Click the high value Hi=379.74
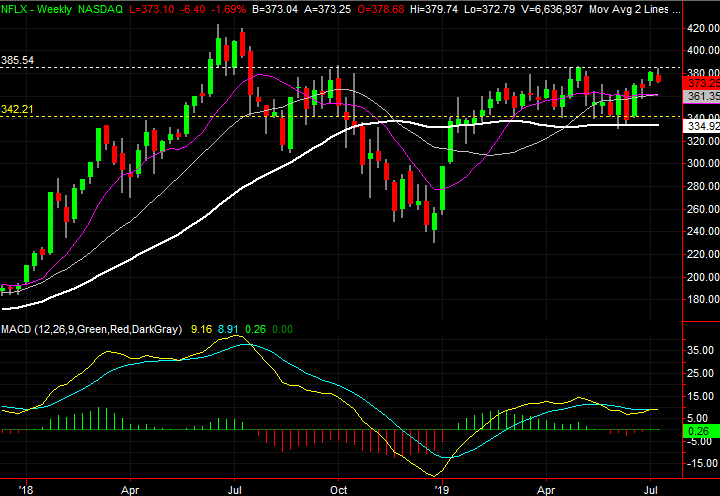The image size is (720, 496). [x=434, y=9]
